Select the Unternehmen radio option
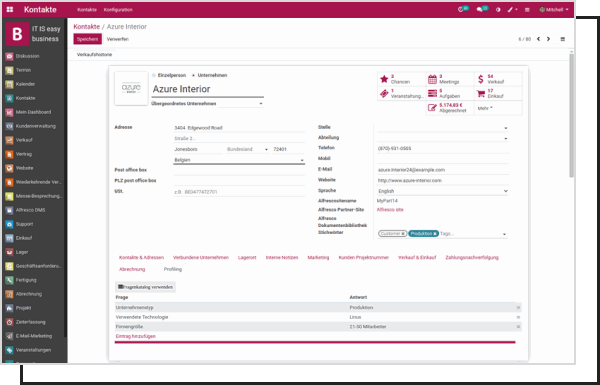 tap(193, 75)
